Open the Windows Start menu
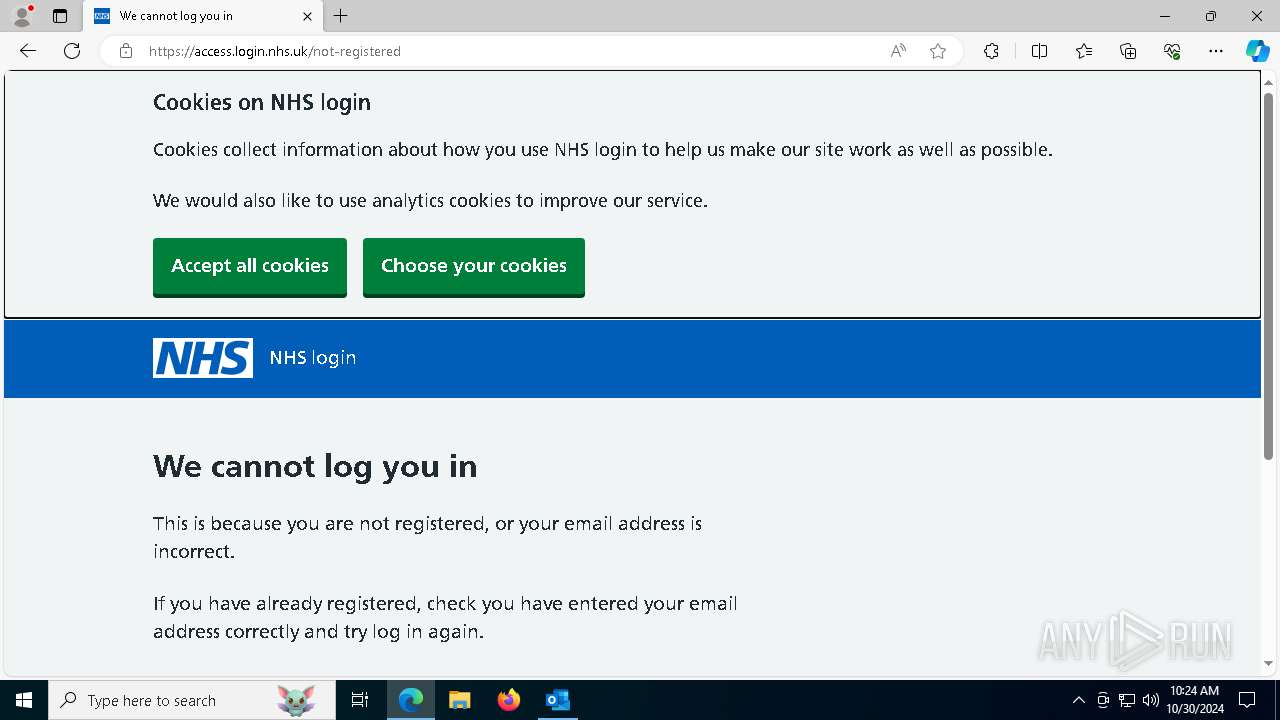This screenshot has width=1280, height=720. [x=24, y=700]
